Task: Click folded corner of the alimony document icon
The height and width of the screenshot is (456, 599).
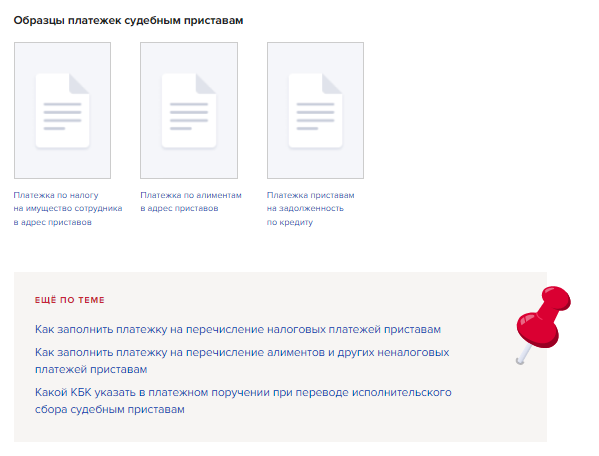Action: pos(206,83)
